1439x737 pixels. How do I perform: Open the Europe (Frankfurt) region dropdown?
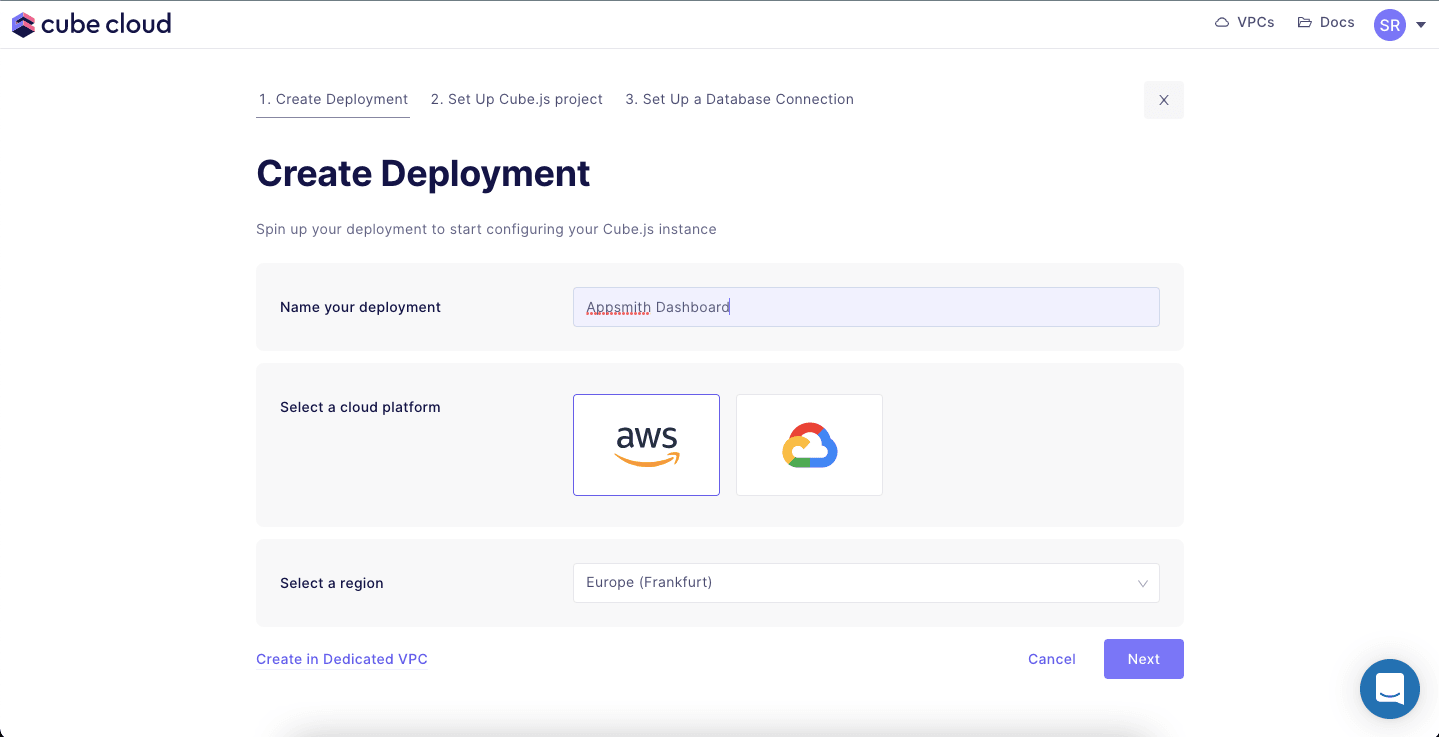850,583
